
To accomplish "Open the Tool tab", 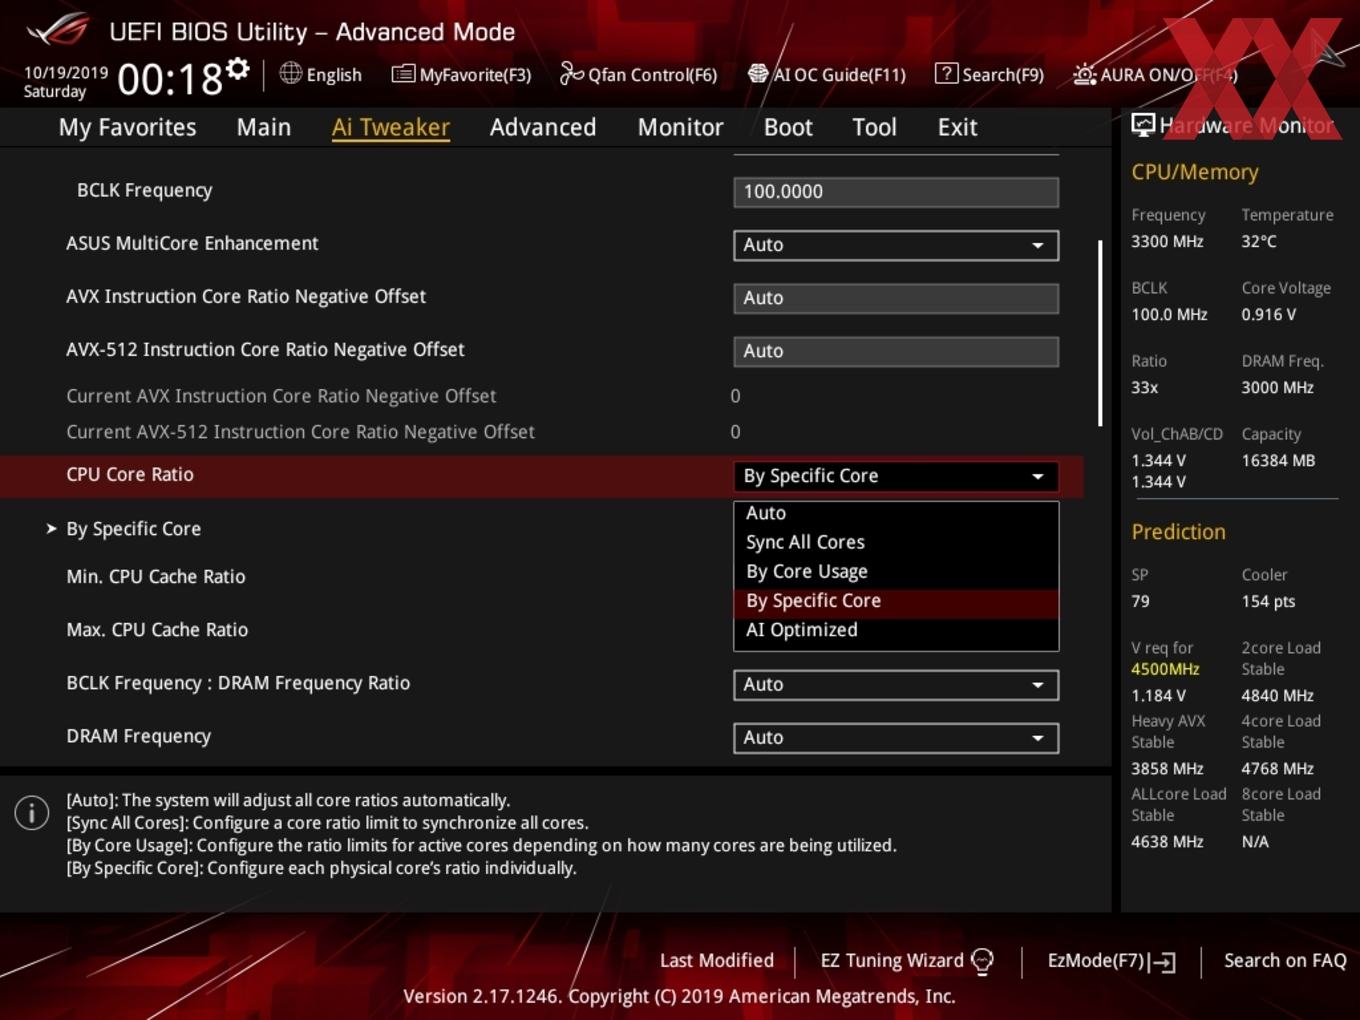I will tap(874, 127).
